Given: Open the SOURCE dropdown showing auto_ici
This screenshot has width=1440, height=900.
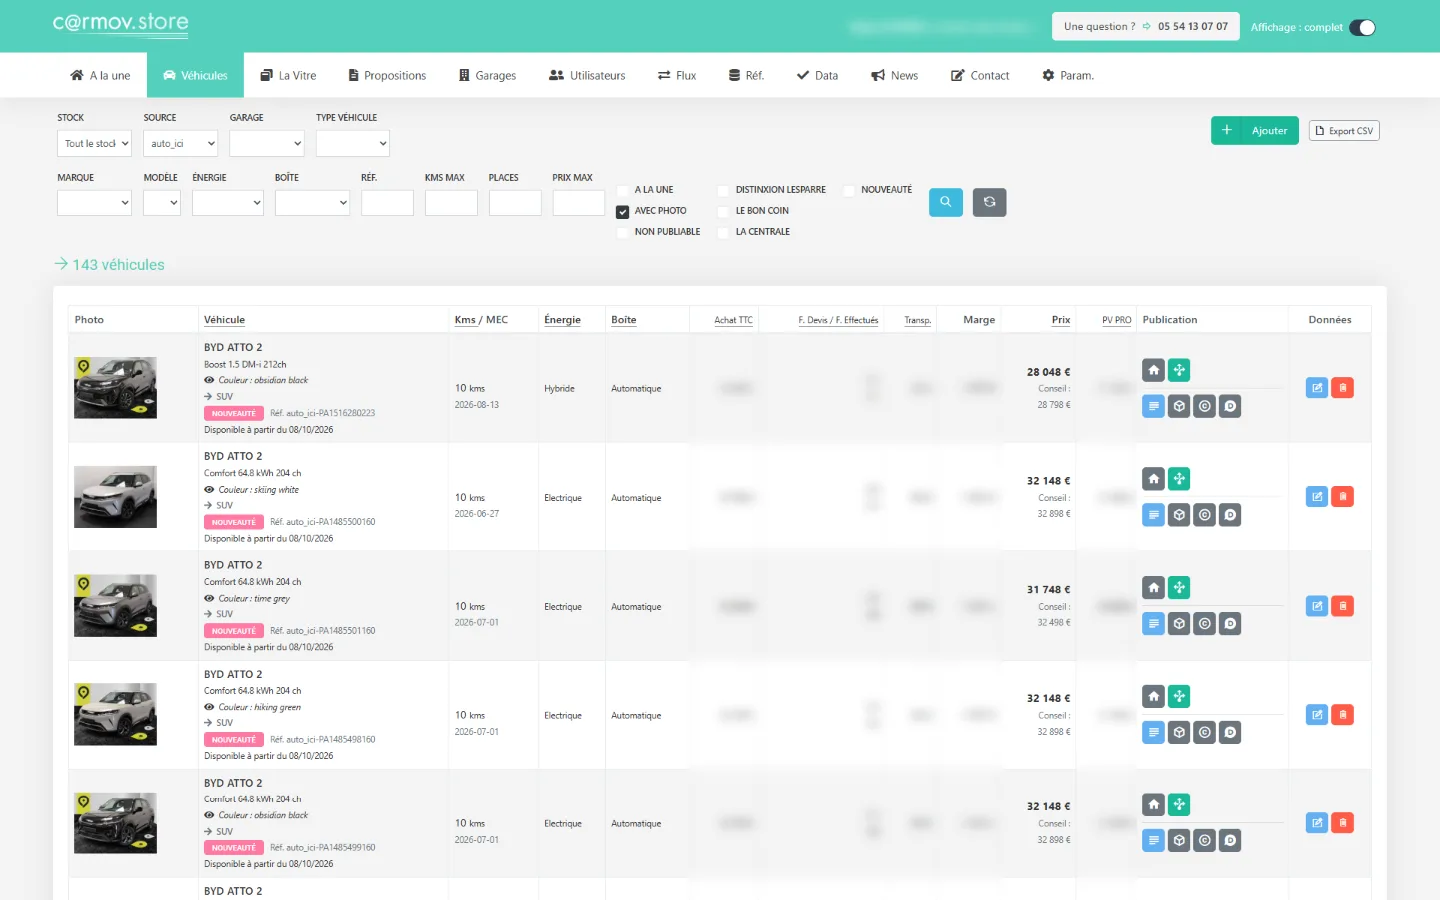Looking at the screenshot, I should [x=180, y=144].
